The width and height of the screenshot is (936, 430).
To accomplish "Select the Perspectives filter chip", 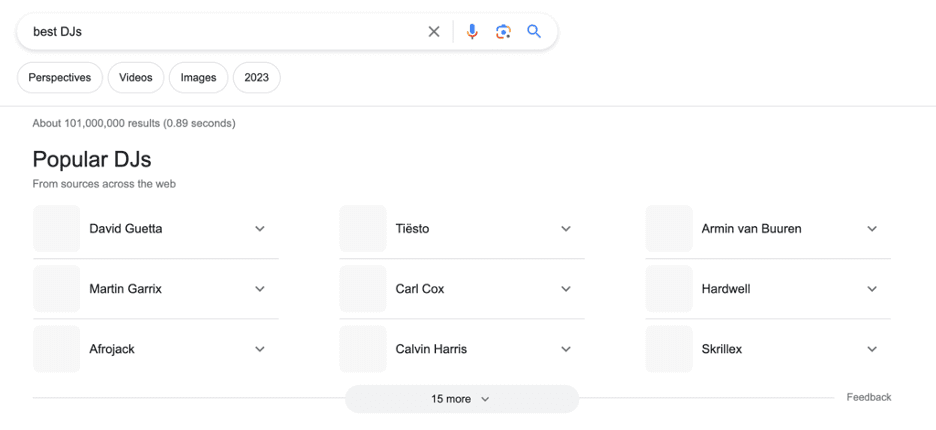I will (x=60, y=78).
